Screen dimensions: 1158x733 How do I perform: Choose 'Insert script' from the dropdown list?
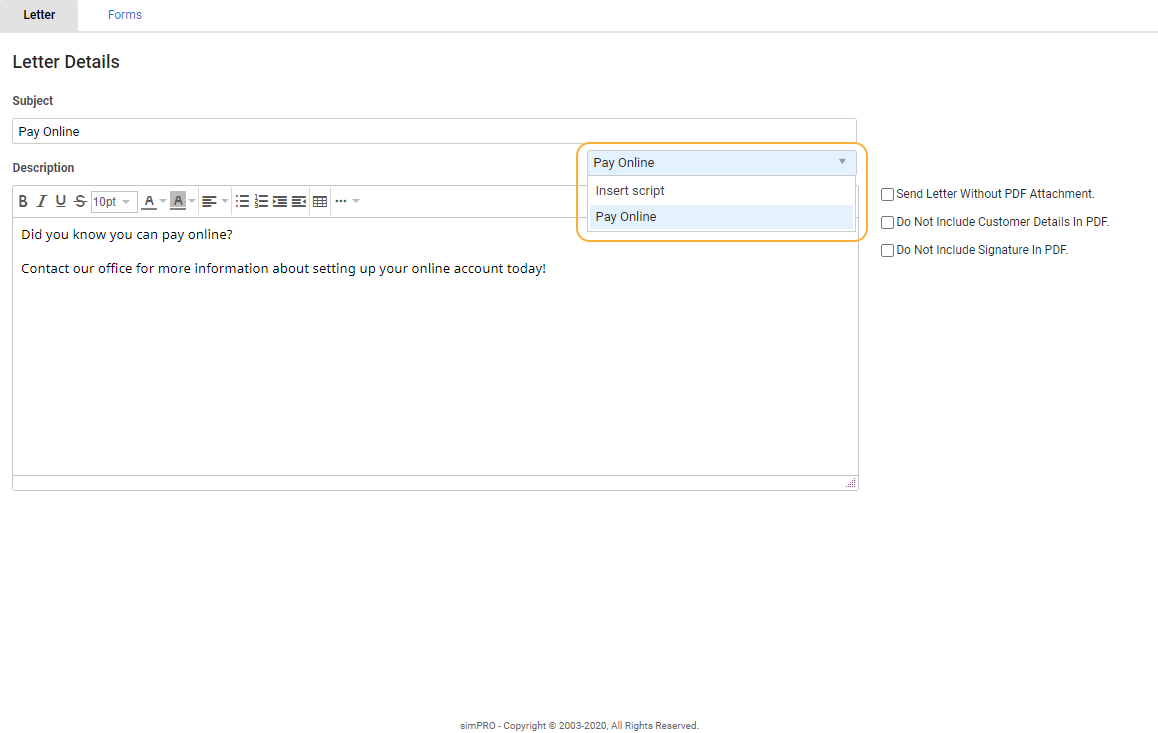[722, 190]
